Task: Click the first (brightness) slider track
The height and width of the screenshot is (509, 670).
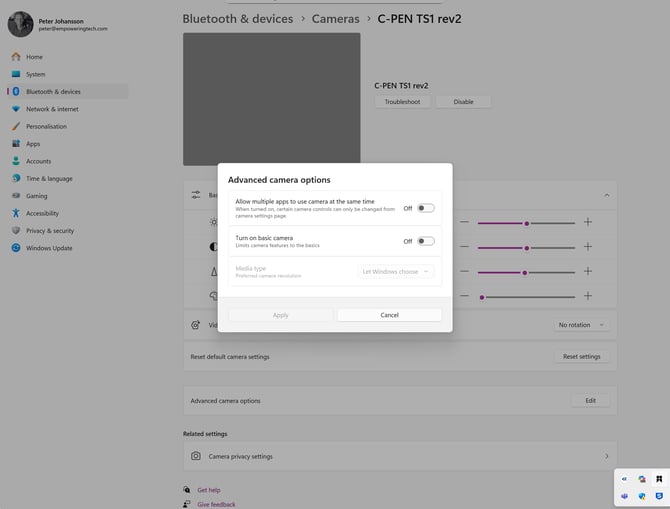Action: [526, 224]
